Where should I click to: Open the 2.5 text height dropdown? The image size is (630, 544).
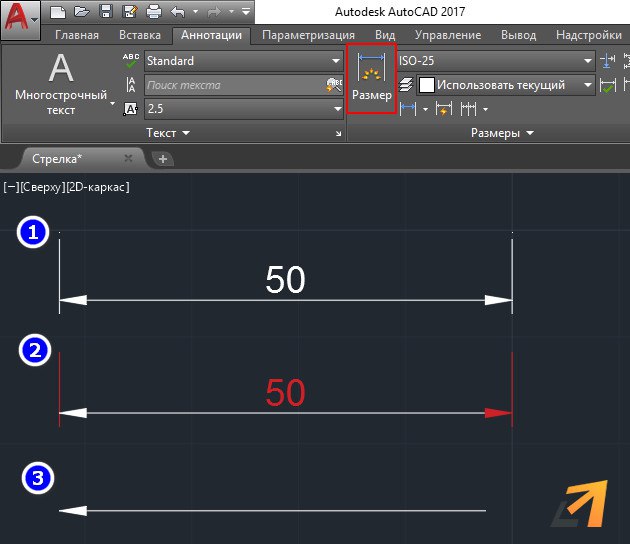243,108
